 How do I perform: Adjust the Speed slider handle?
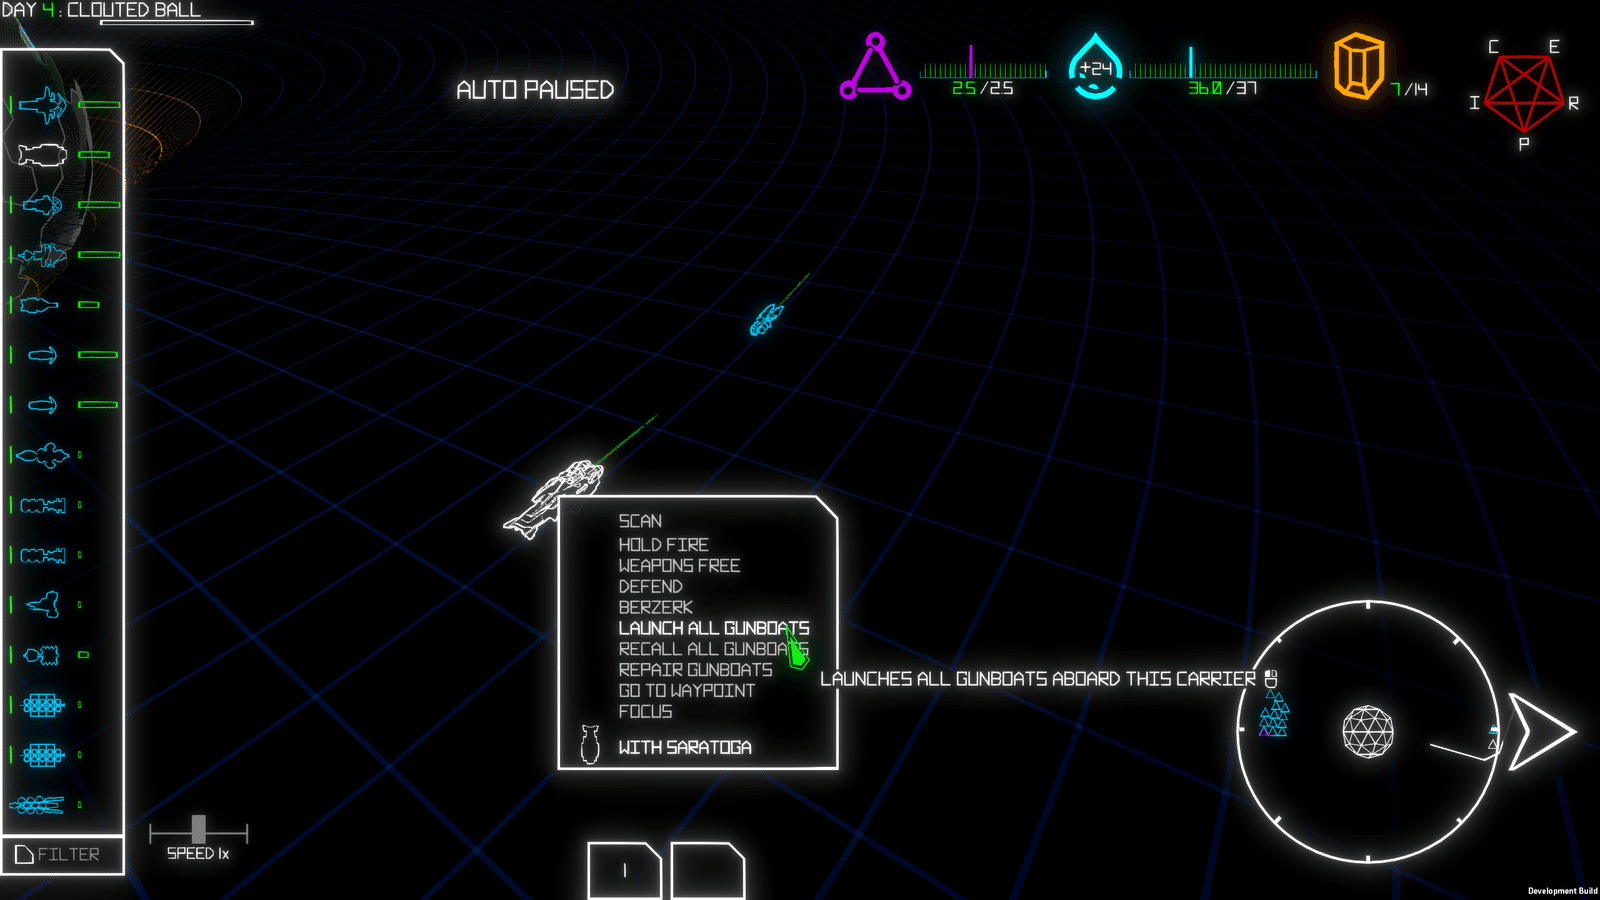(x=198, y=829)
